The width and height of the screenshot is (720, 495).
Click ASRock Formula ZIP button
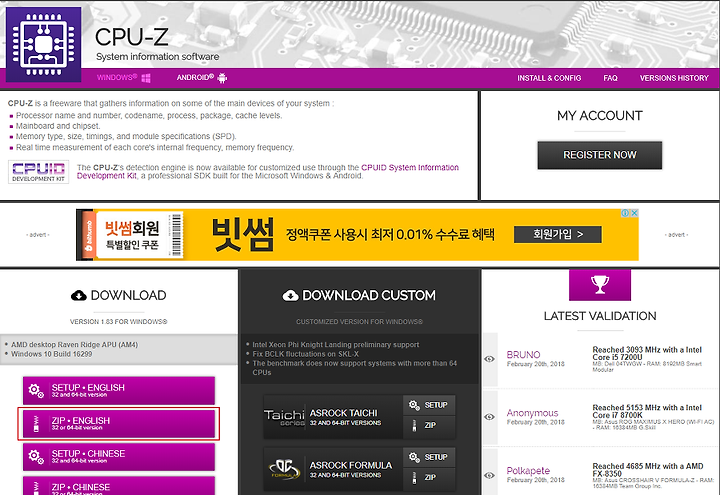429,478
